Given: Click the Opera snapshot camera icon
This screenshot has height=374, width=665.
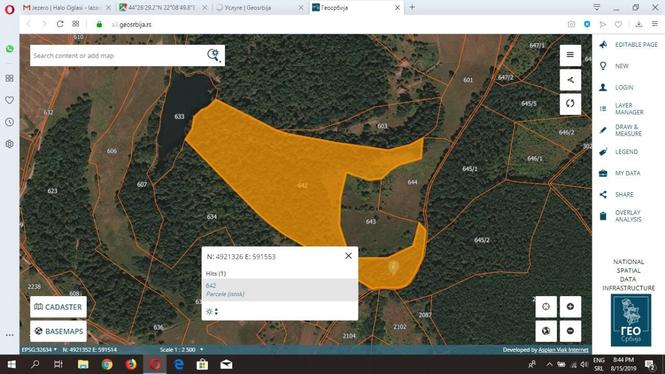Looking at the screenshot, I should [x=571, y=25].
